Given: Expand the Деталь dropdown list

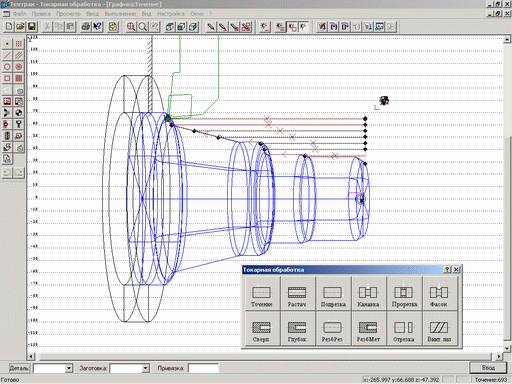Looking at the screenshot, I should tap(69, 368).
